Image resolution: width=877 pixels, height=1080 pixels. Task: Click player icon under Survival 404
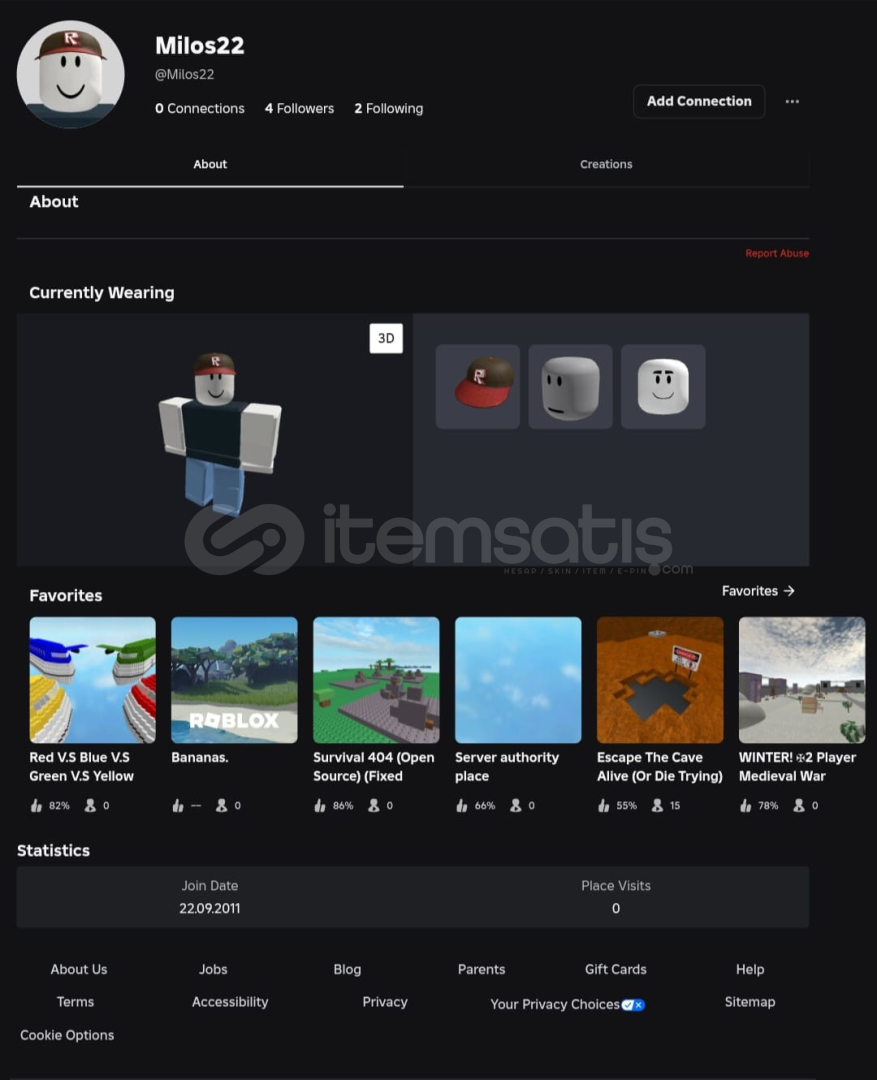[x=373, y=805]
